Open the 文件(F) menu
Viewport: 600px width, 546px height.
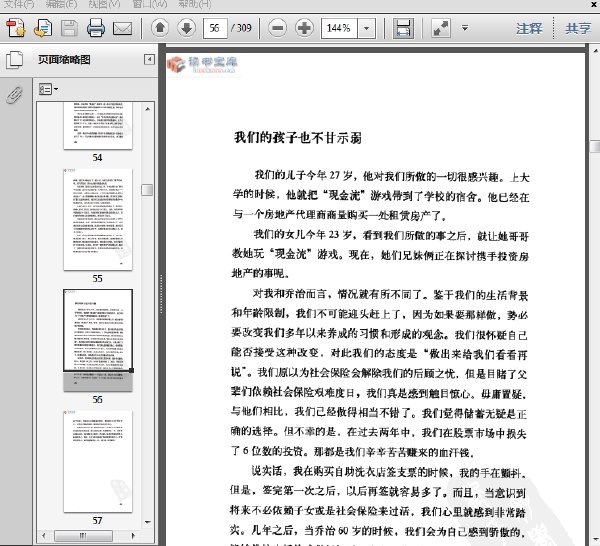click(x=19, y=4)
